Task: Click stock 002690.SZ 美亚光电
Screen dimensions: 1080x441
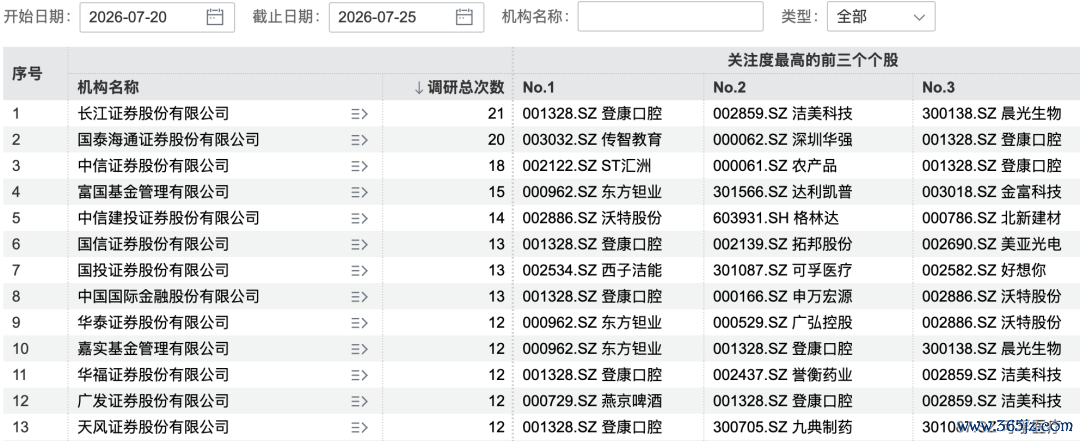Action: click(x=992, y=245)
